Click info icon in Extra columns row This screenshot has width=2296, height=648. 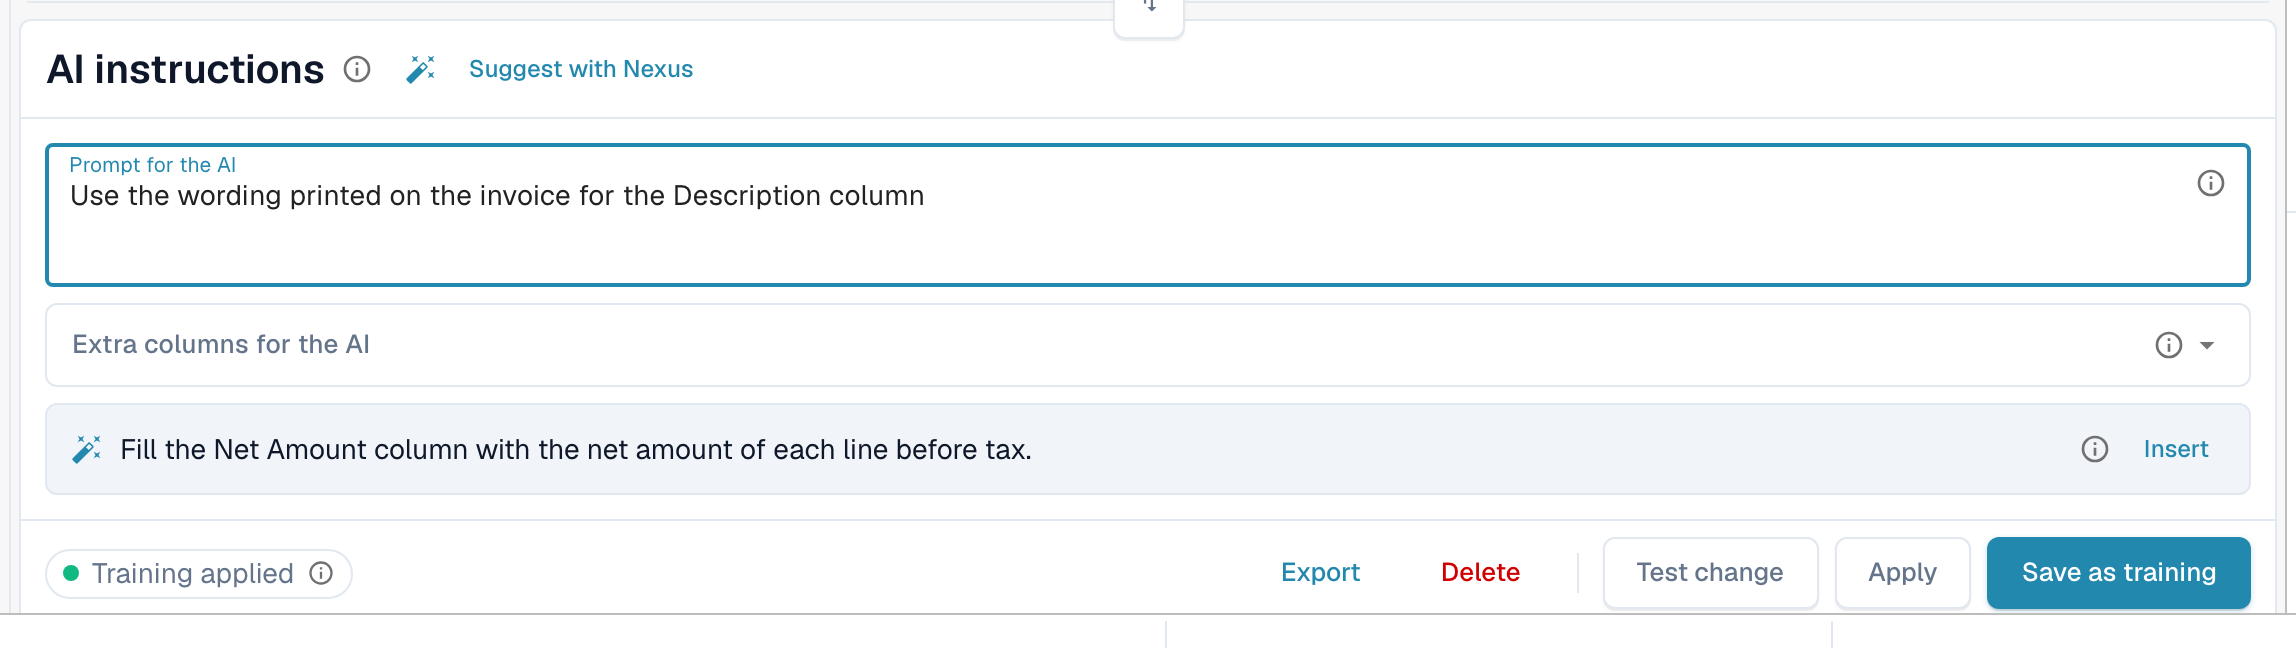[x=2168, y=345]
